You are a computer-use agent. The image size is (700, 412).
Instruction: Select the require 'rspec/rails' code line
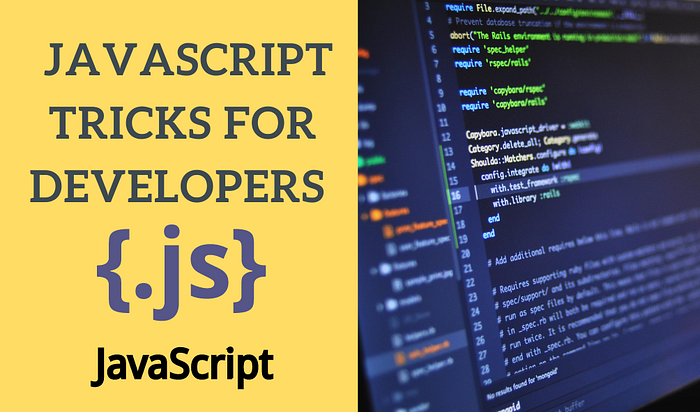pyautogui.click(x=493, y=63)
